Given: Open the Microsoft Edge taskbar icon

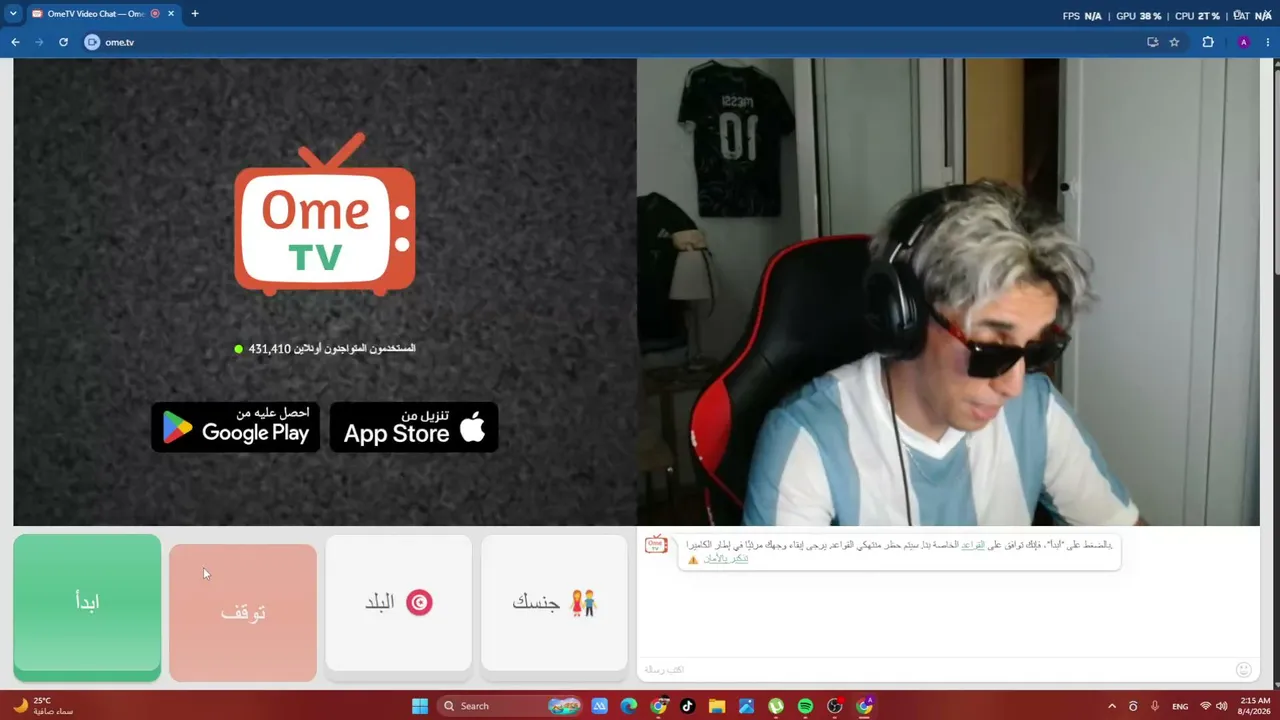Looking at the screenshot, I should pos(628,706).
